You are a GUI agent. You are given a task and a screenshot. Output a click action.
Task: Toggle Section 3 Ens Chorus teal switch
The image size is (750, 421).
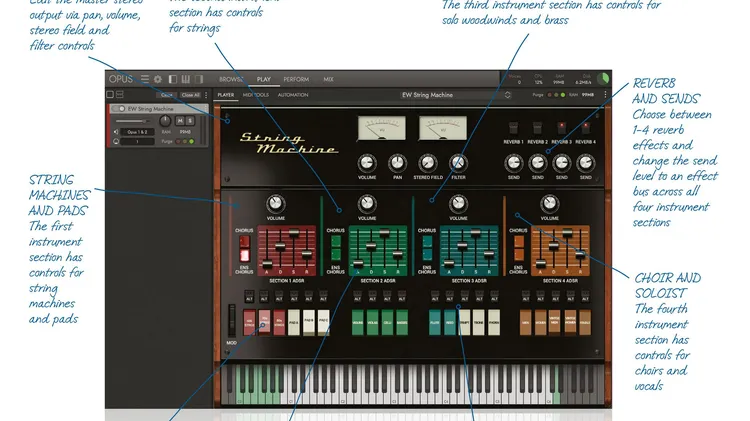pyautogui.click(x=427, y=255)
